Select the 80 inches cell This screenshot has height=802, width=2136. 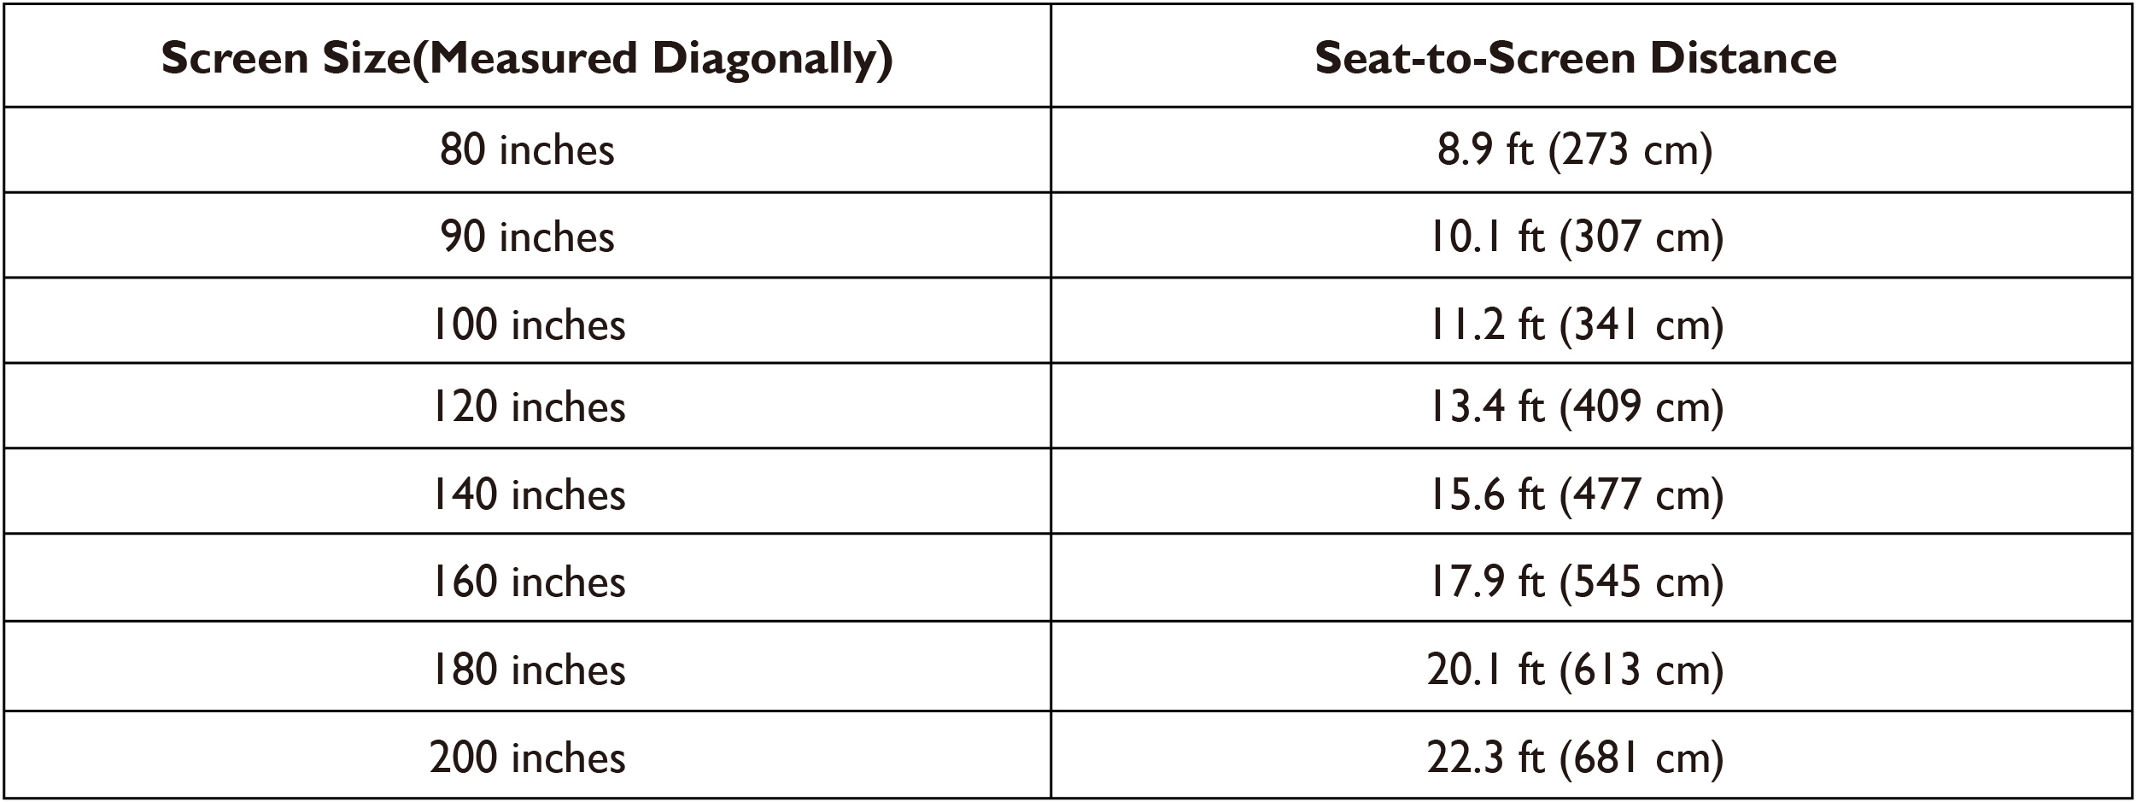pos(527,150)
